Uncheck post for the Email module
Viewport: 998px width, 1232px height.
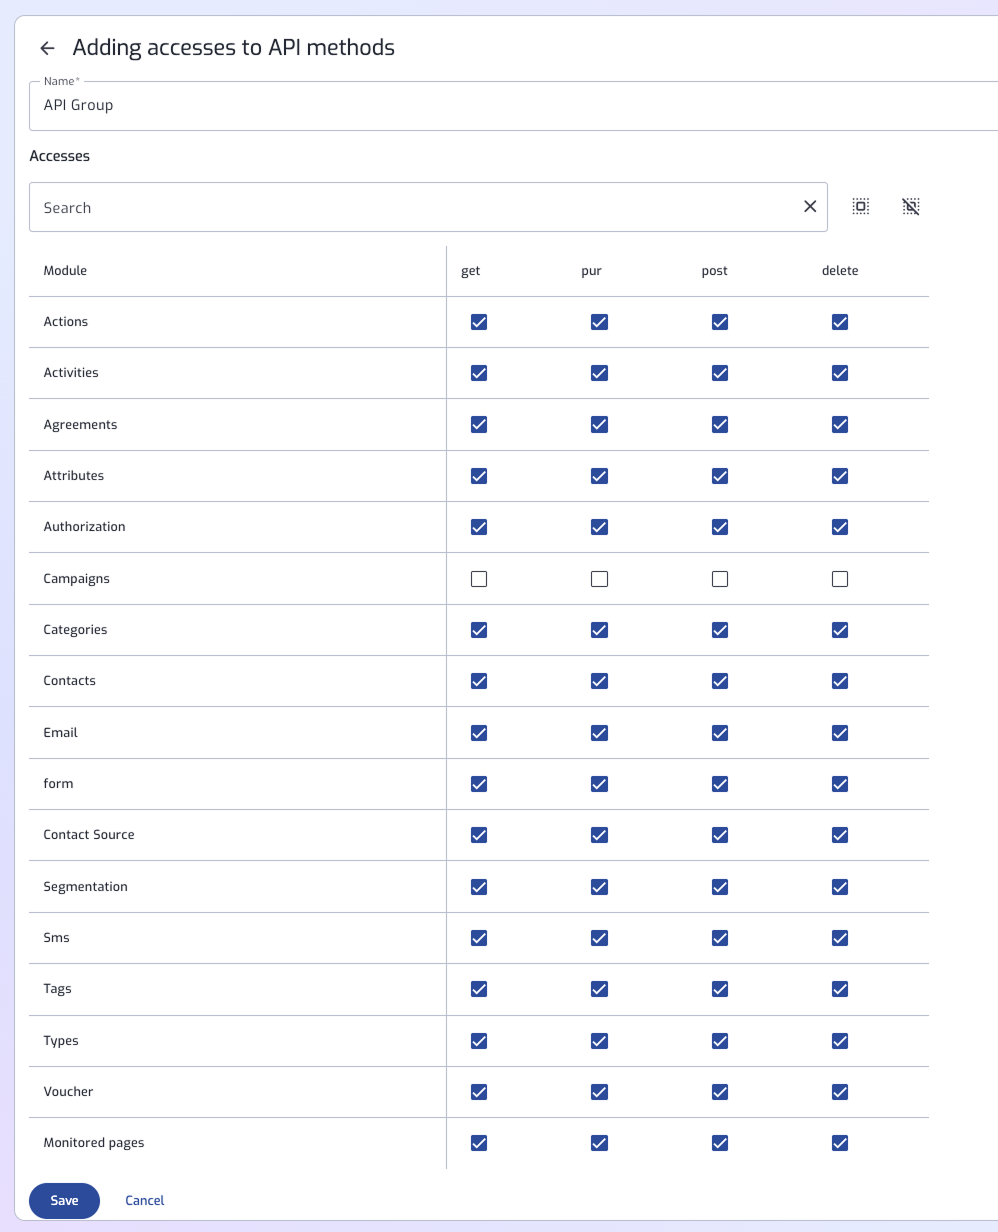click(720, 733)
